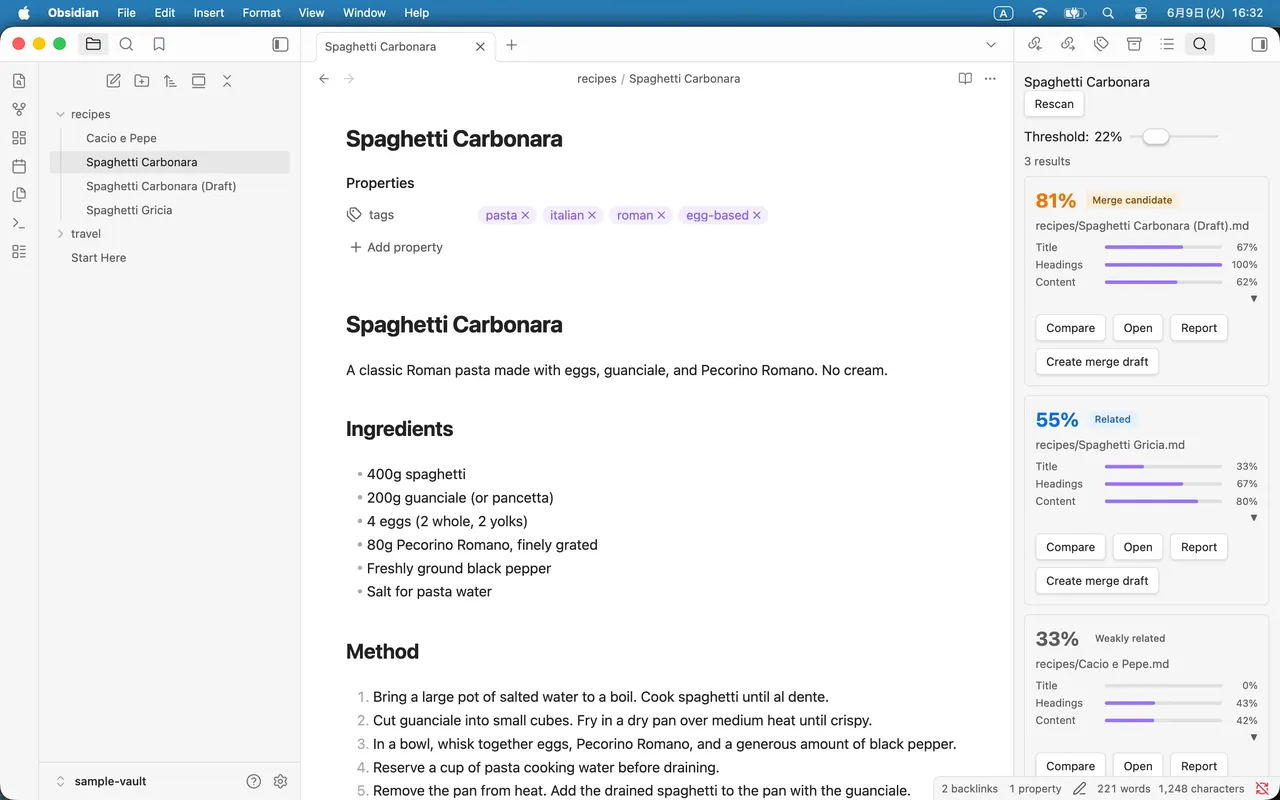Open daily note calendar icon in ribbon

click(19, 166)
